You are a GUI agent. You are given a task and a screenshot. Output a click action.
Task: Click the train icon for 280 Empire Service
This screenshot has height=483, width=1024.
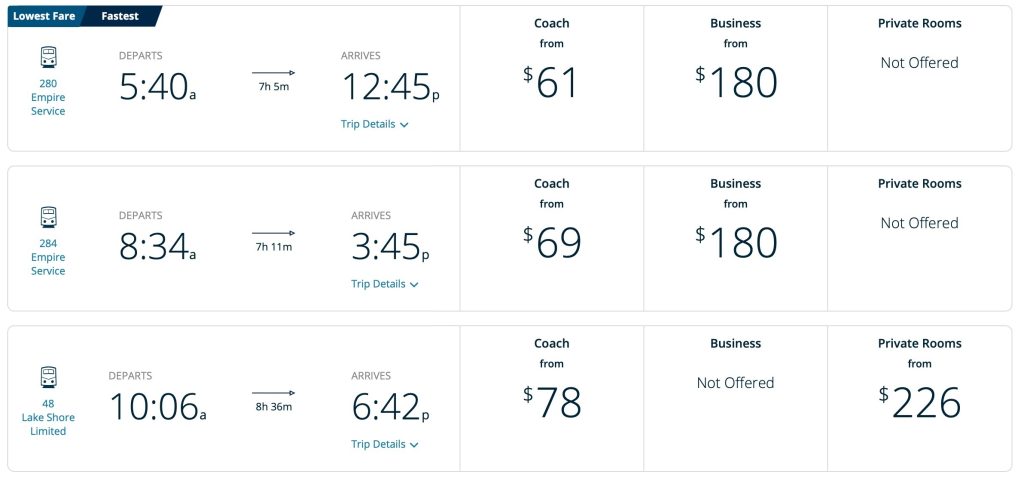coord(48,57)
